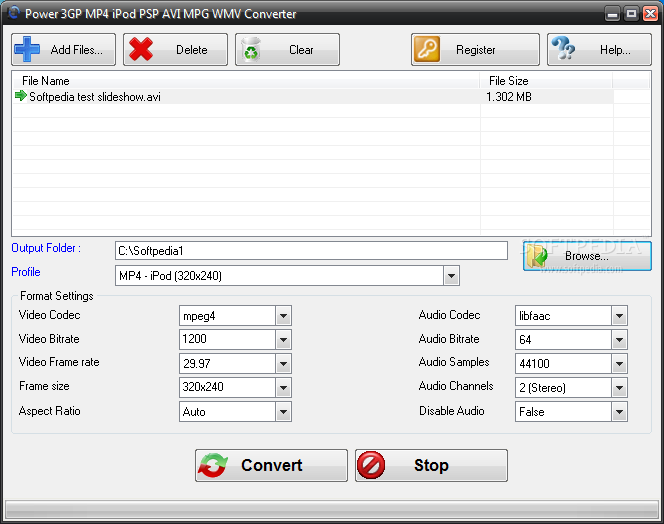The width and height of the screenshot is (664, 524).
Task: Click the Output Folder path field
Action: coord(311,251)
